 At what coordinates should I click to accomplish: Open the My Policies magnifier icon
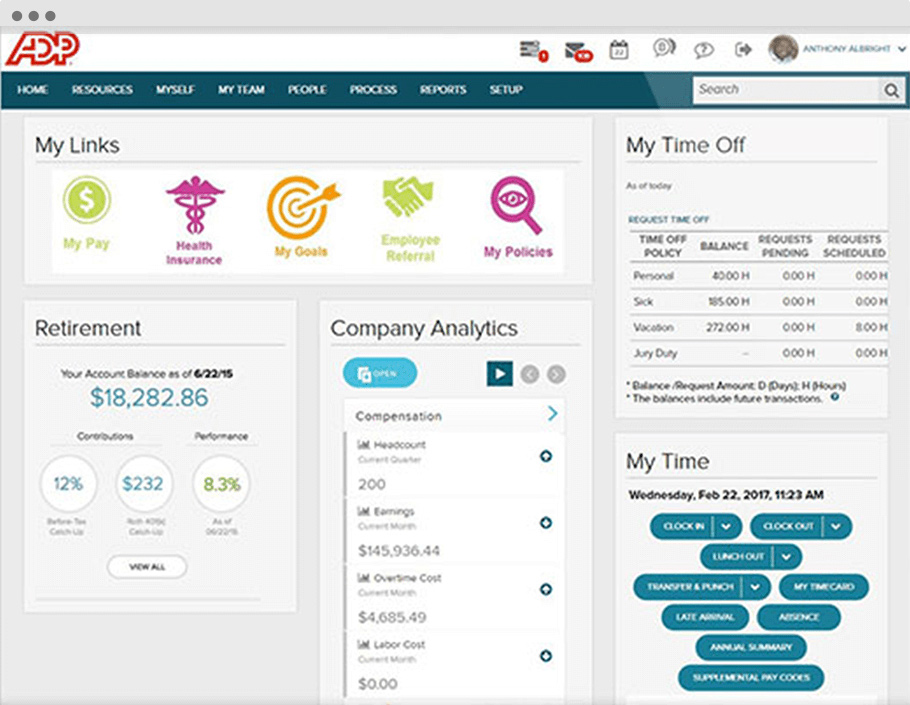pyautogui.click(x=518, y=206)
